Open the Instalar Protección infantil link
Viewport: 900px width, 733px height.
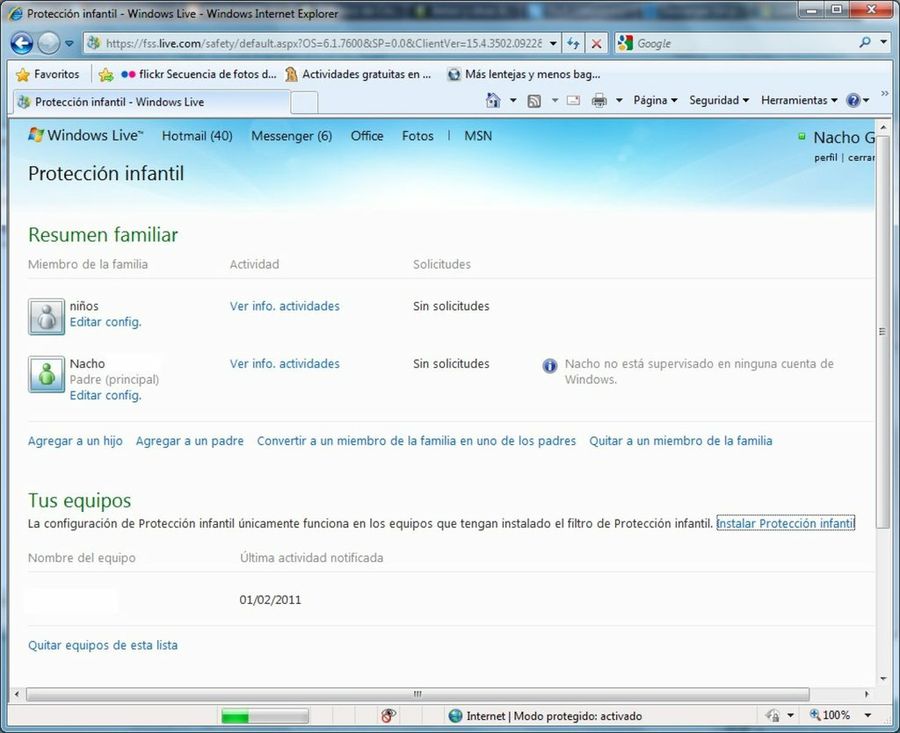(784, 523)
